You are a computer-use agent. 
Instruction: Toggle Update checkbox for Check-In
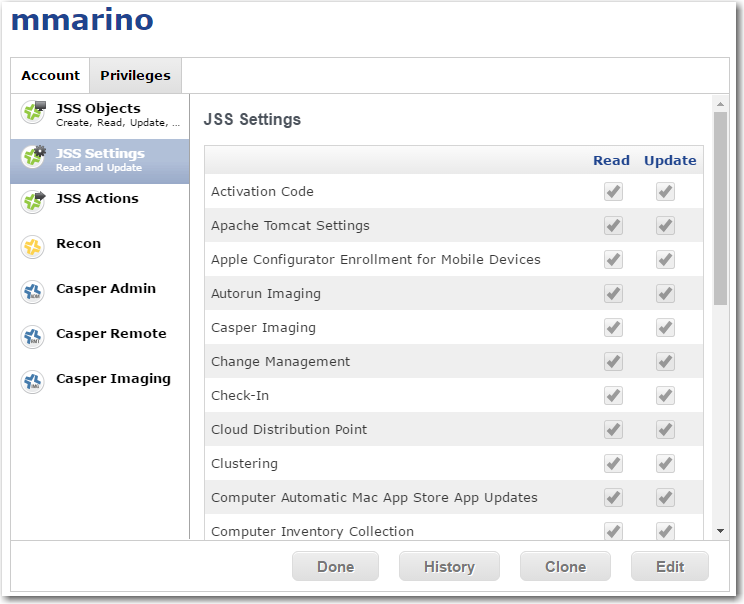(665, 396)
